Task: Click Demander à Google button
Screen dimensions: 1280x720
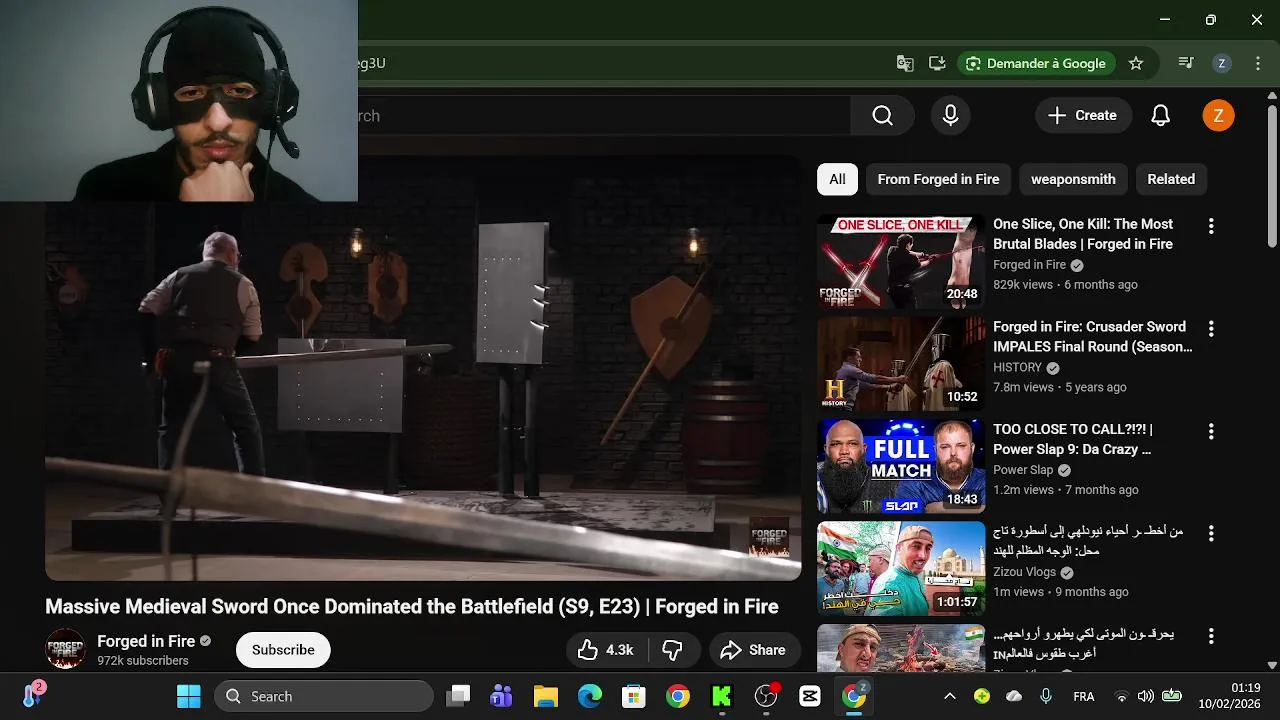Action: [1036, 63]
